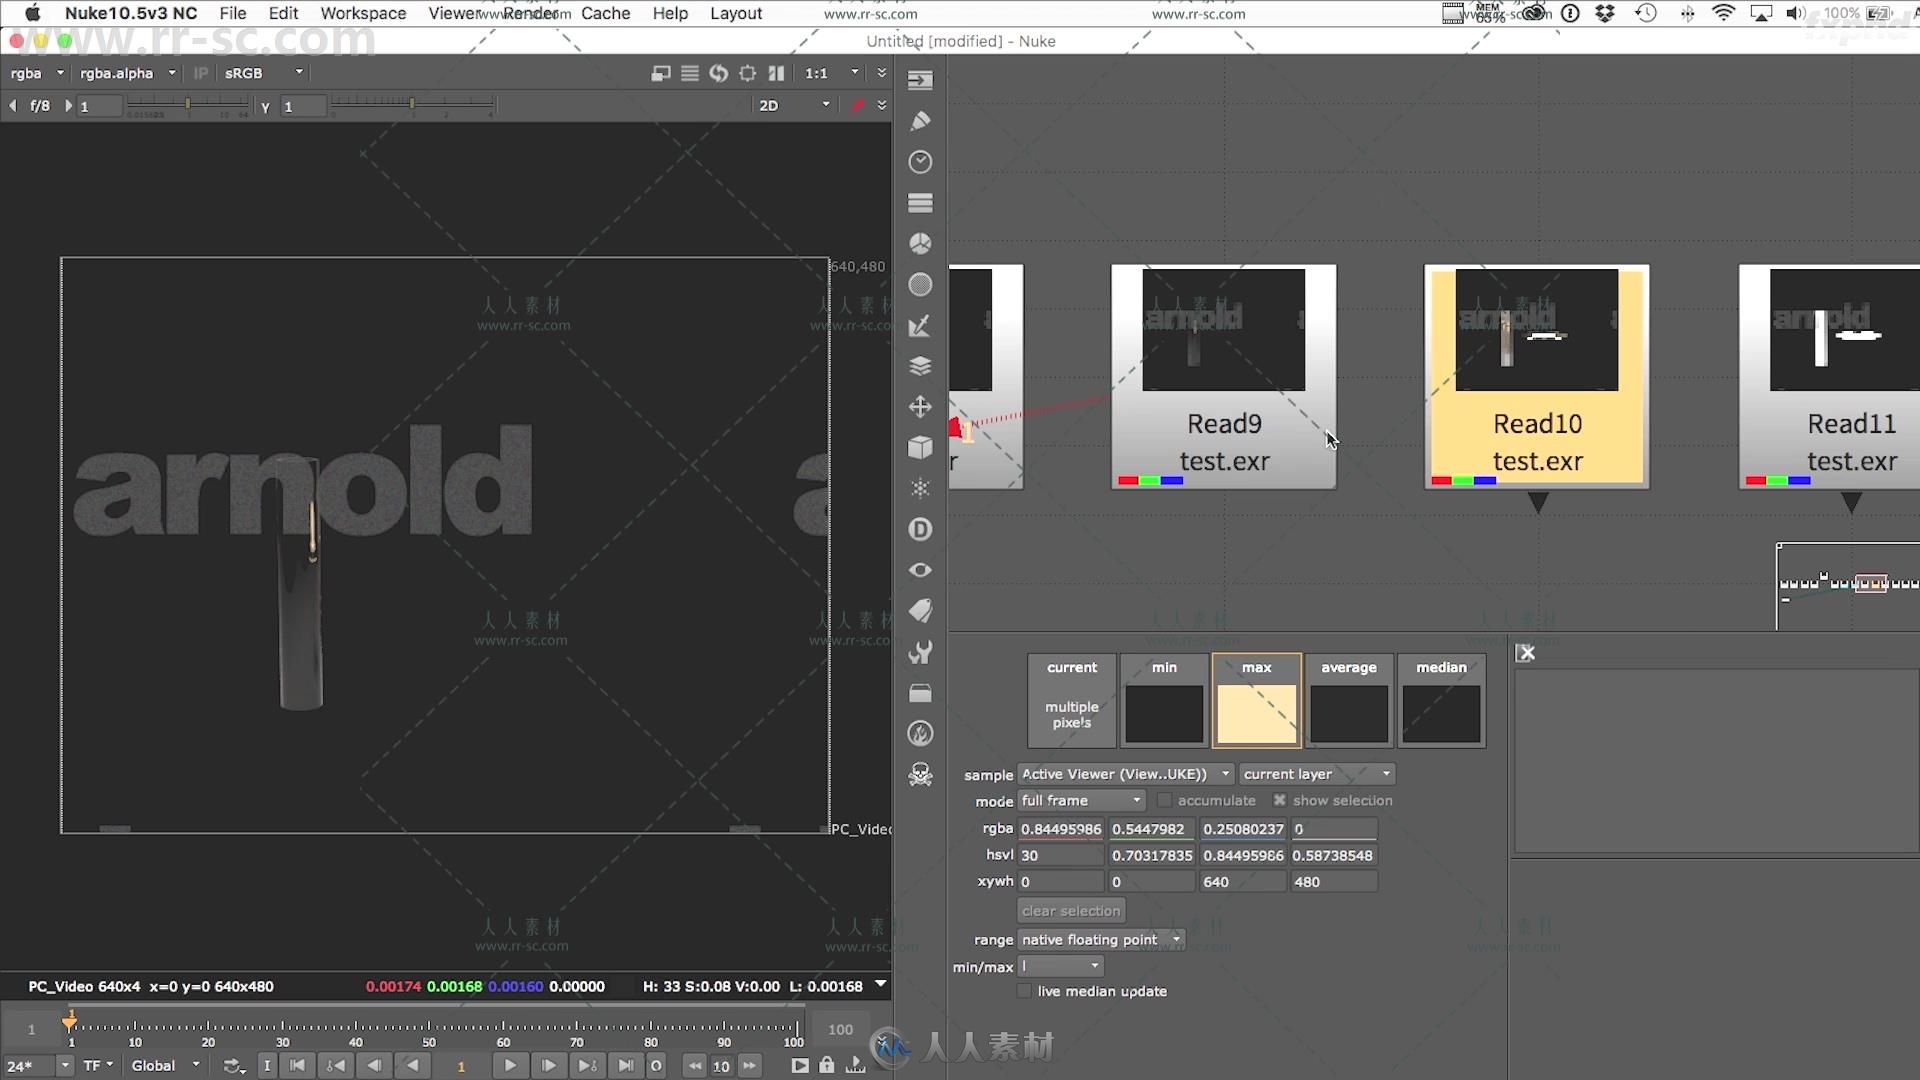Open the Cache menu
Screen dimensions: 1920x1080
(605, 13)
